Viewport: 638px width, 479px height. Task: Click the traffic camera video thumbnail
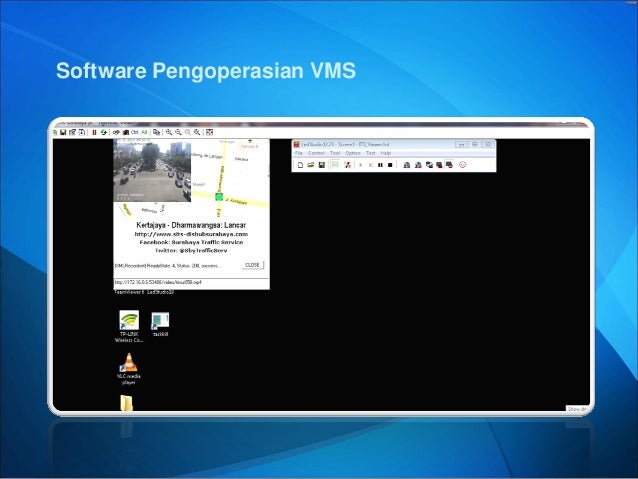point(152,171)
